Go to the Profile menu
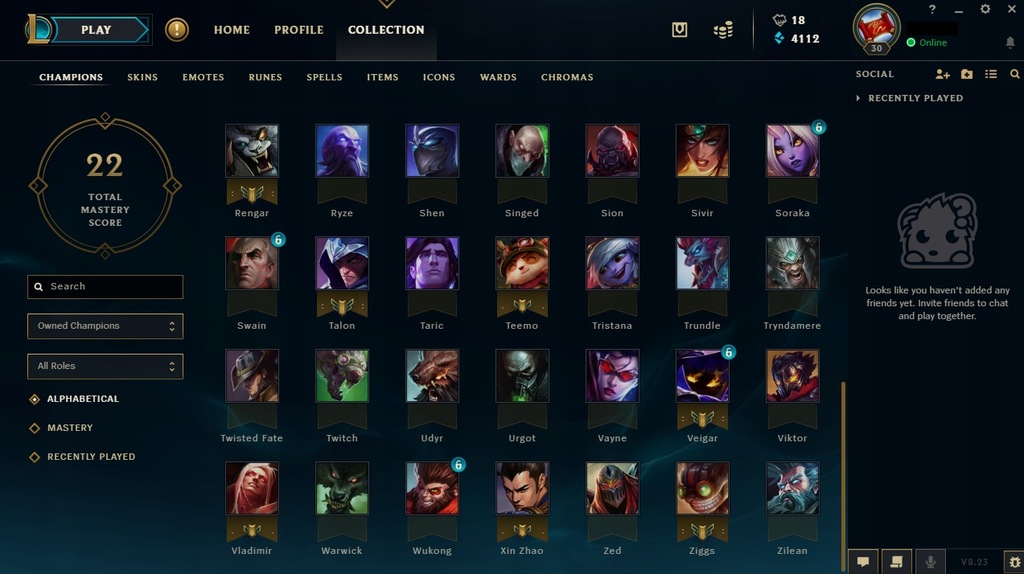1024x574 pixels. [298, 29]
